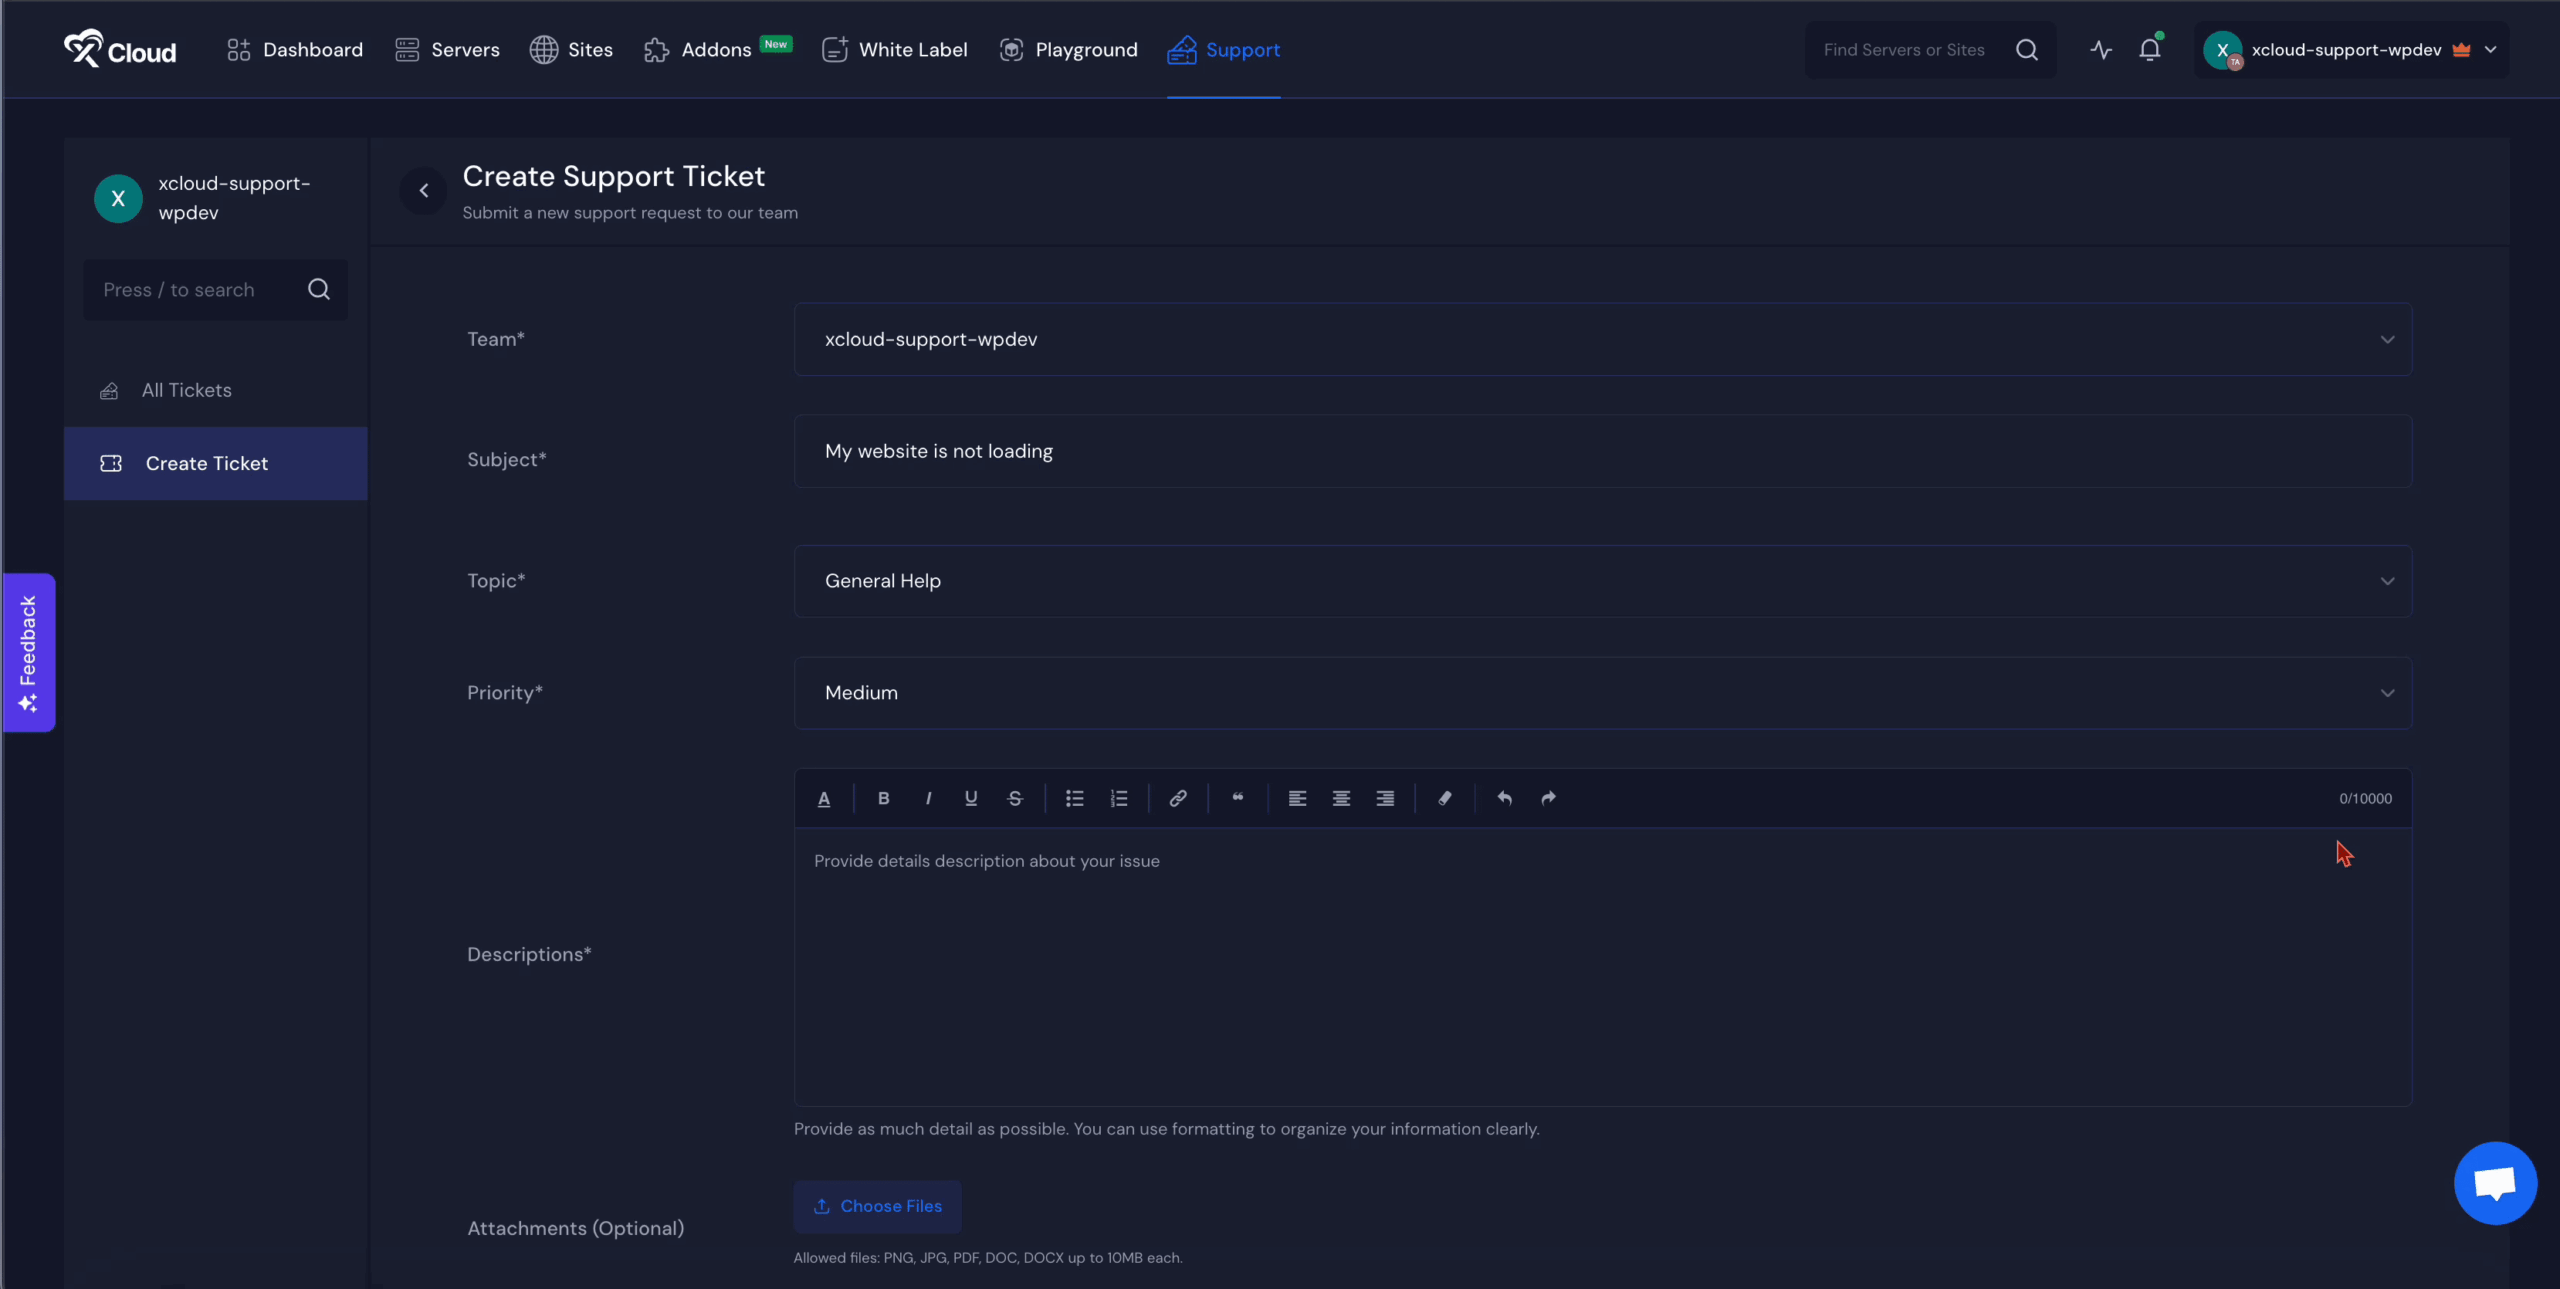Pick text color in editor toolbar
Viewport: 2560px width, 1289px height.
click(x=824, y=798)
